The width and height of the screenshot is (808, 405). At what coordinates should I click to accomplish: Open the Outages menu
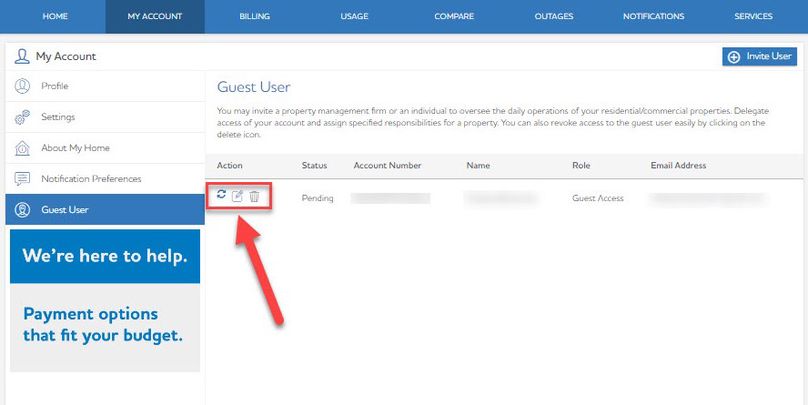click(553, 17)
